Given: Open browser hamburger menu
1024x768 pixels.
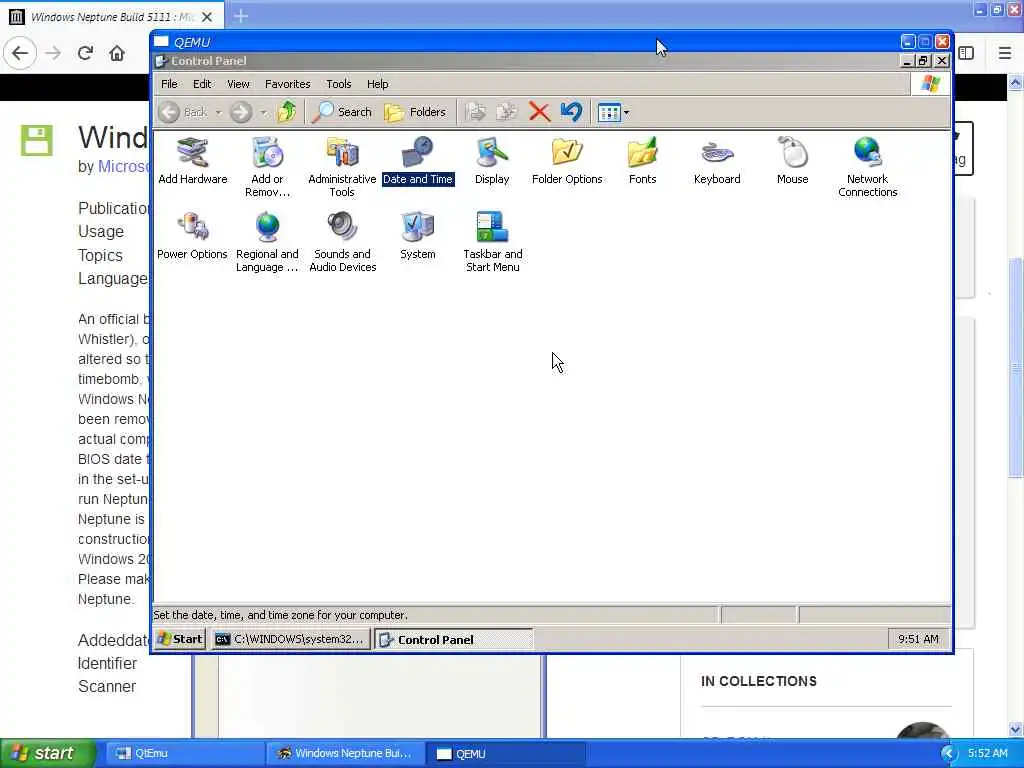Looking at the screenshot, I should point(1005,53).
